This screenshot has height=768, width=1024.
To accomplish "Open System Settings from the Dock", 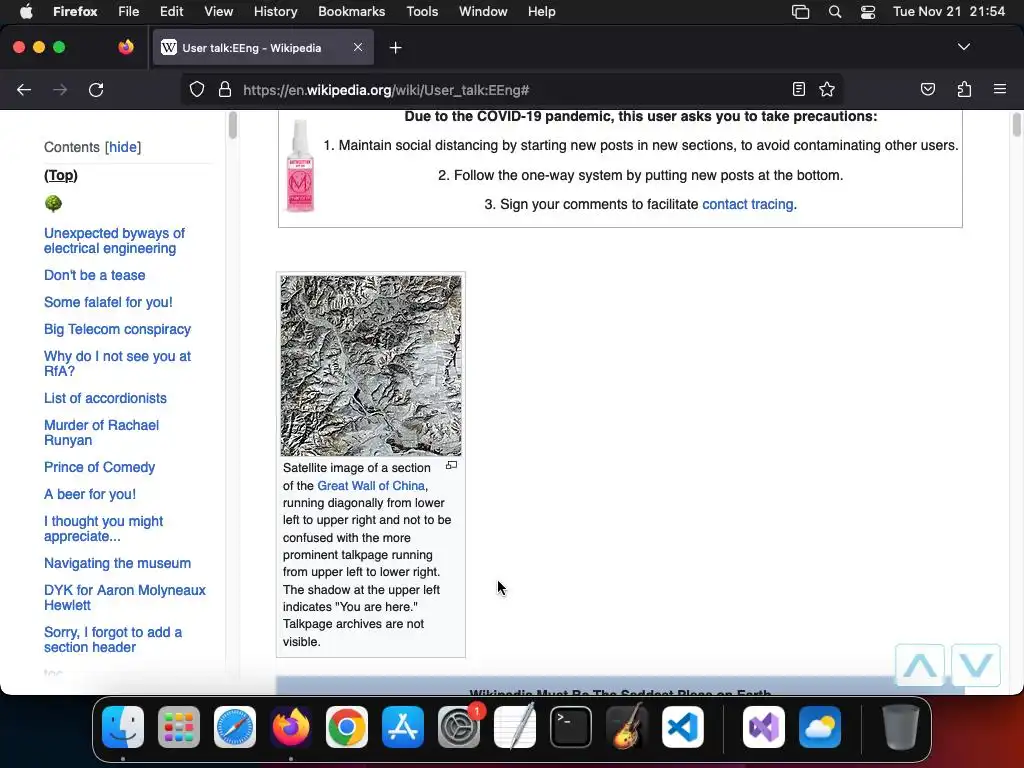I will pos(459,727).
